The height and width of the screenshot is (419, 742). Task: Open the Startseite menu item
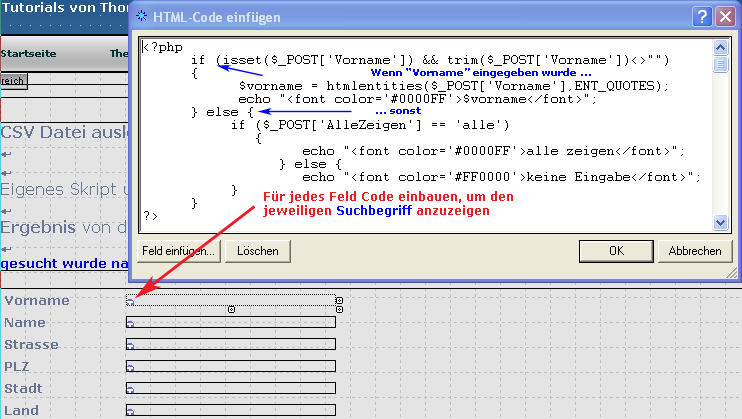click(x=28, y=54)
